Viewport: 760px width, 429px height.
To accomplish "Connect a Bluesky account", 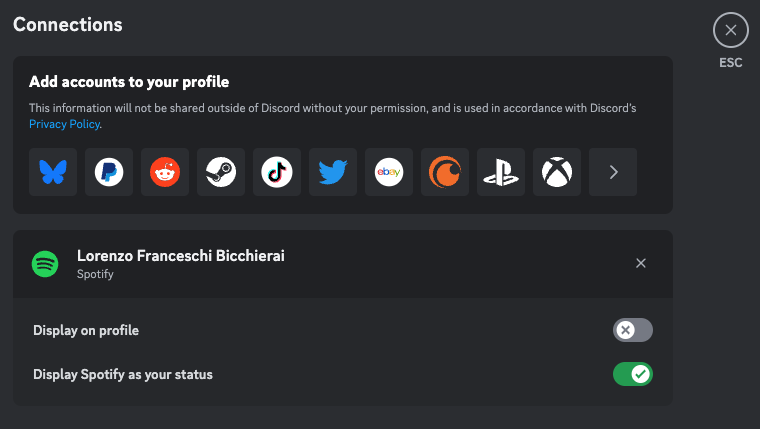I will click(x=53, y=173).
